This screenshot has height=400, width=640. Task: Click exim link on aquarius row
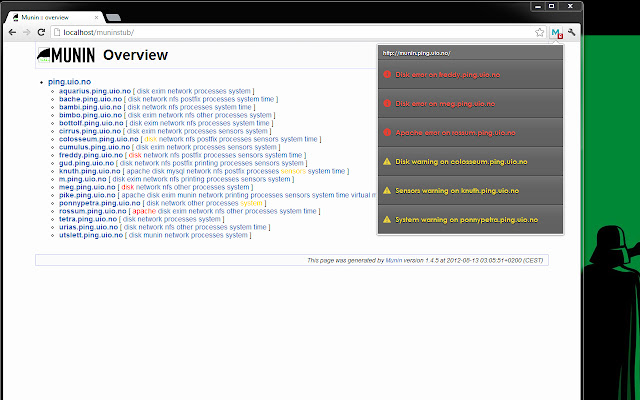click(x=158, y=91)
